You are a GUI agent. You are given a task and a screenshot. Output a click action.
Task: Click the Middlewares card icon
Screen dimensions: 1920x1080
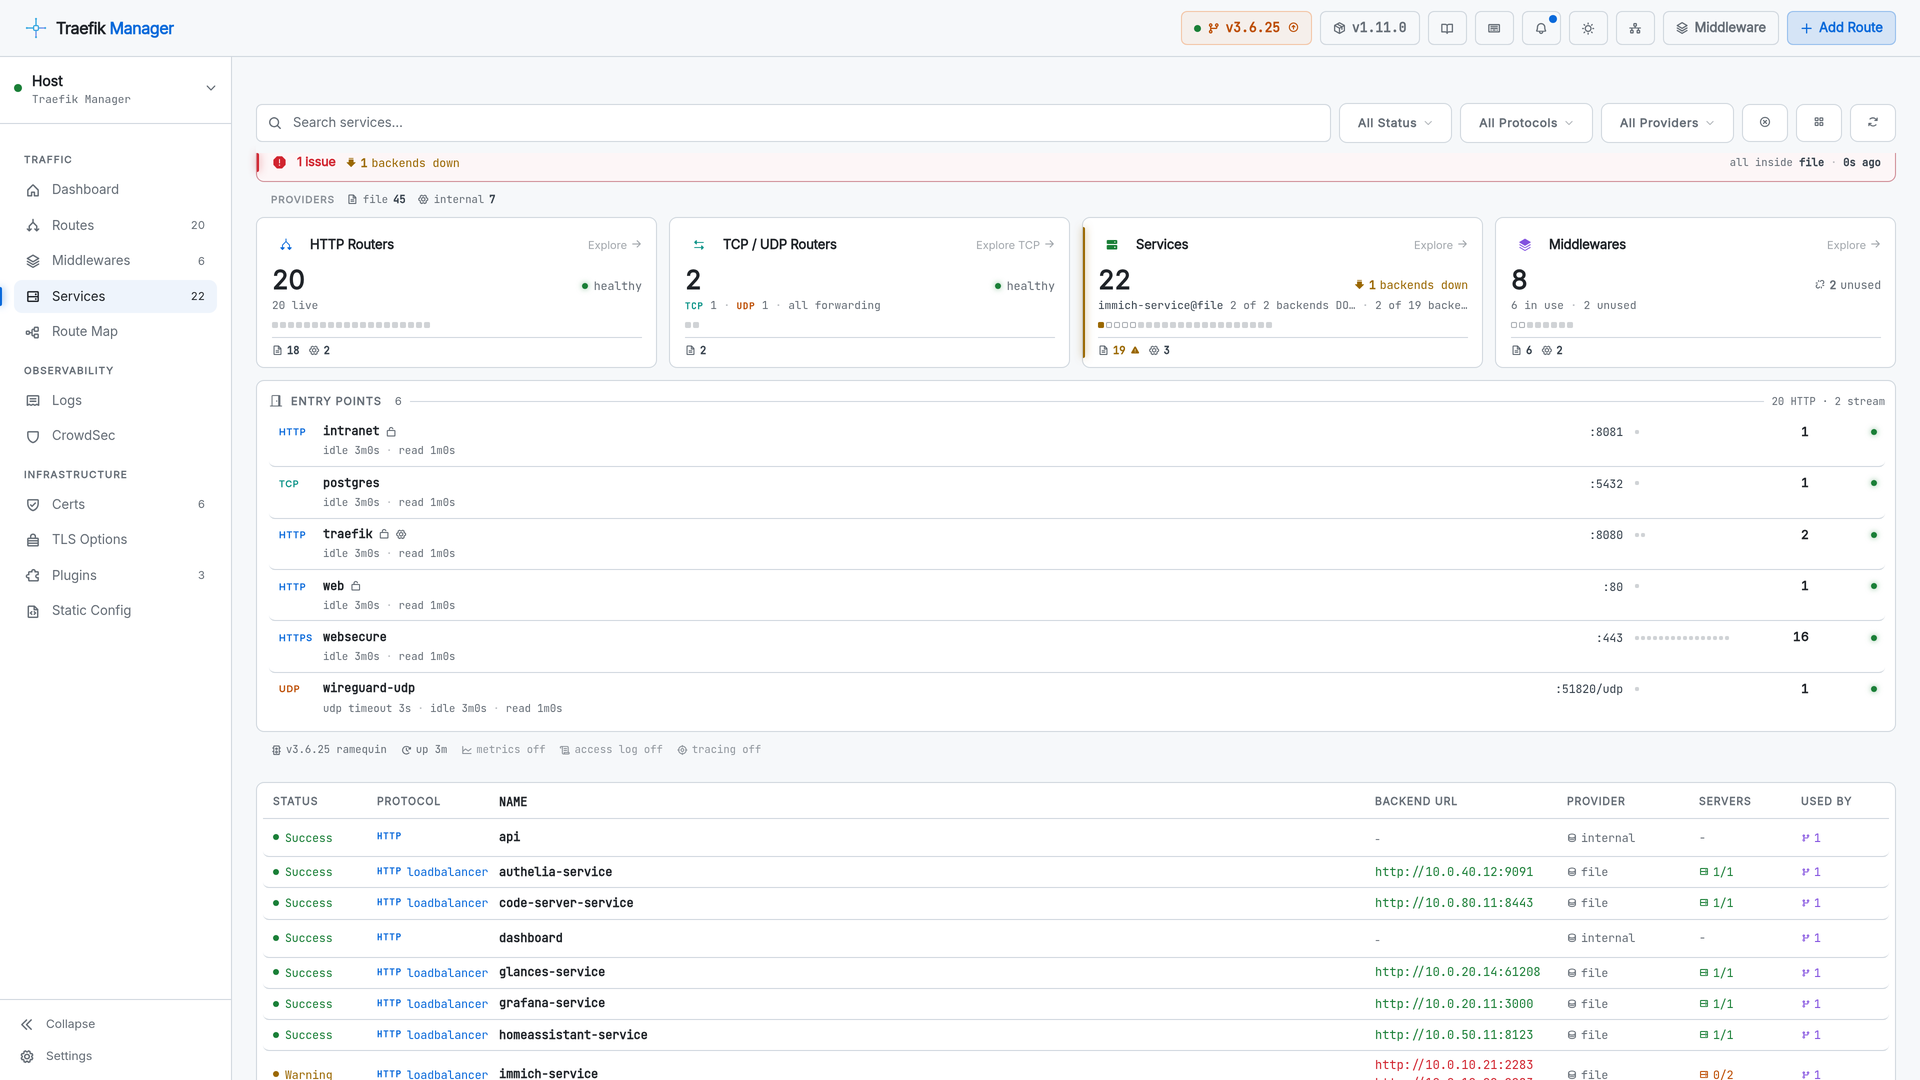click(1525, 245)
